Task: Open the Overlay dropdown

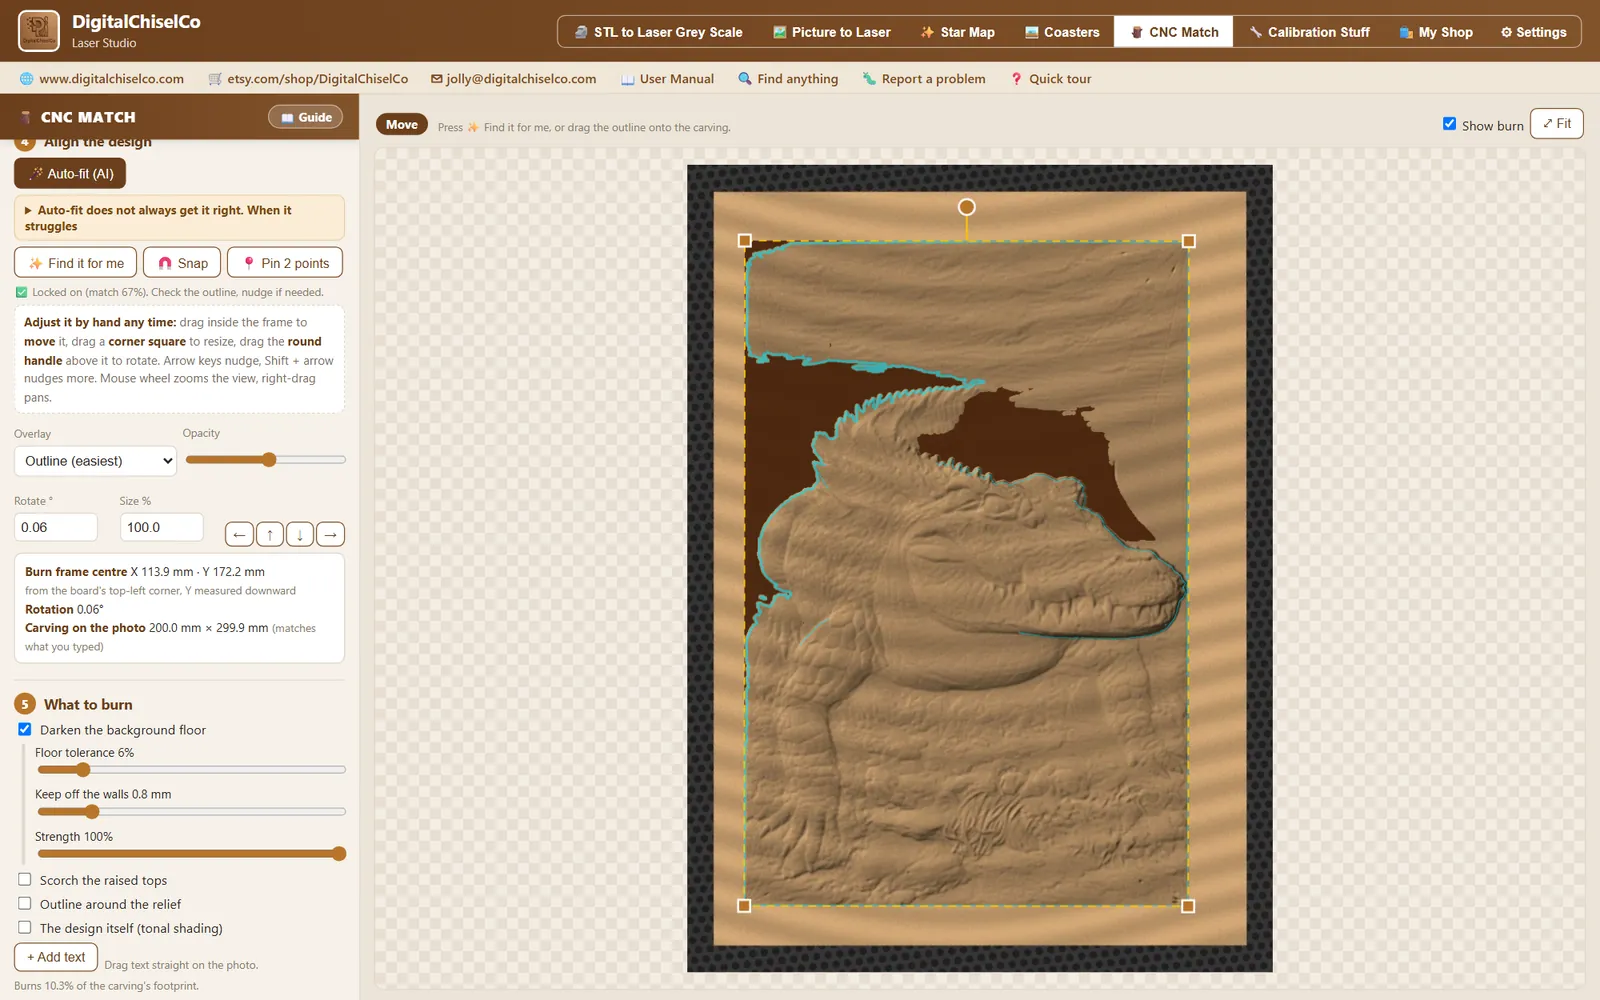Action: 95,461
